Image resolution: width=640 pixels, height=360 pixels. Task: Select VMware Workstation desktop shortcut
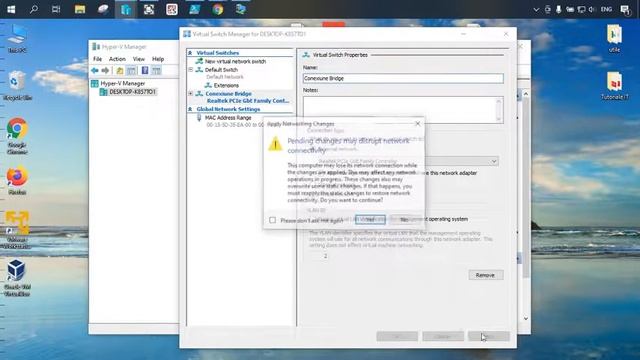coord(17,229)
